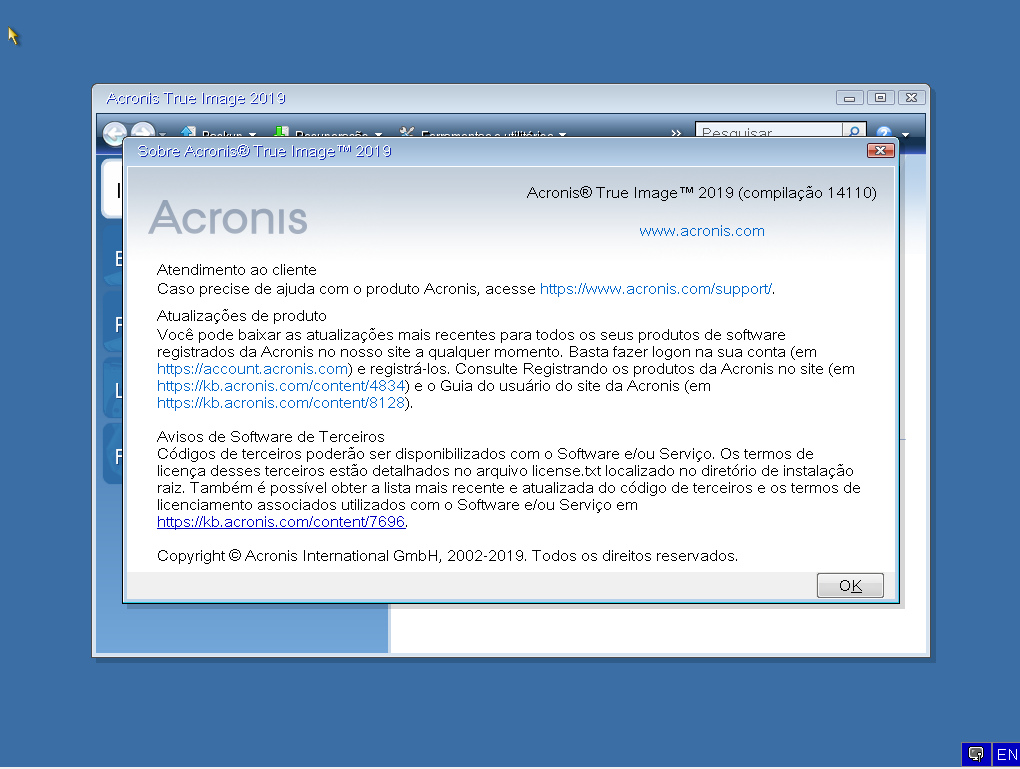The width and height of the screenshot is (1020, 769).
Task: Close the Acronis True Image 2019 main window
Action: 911,98
